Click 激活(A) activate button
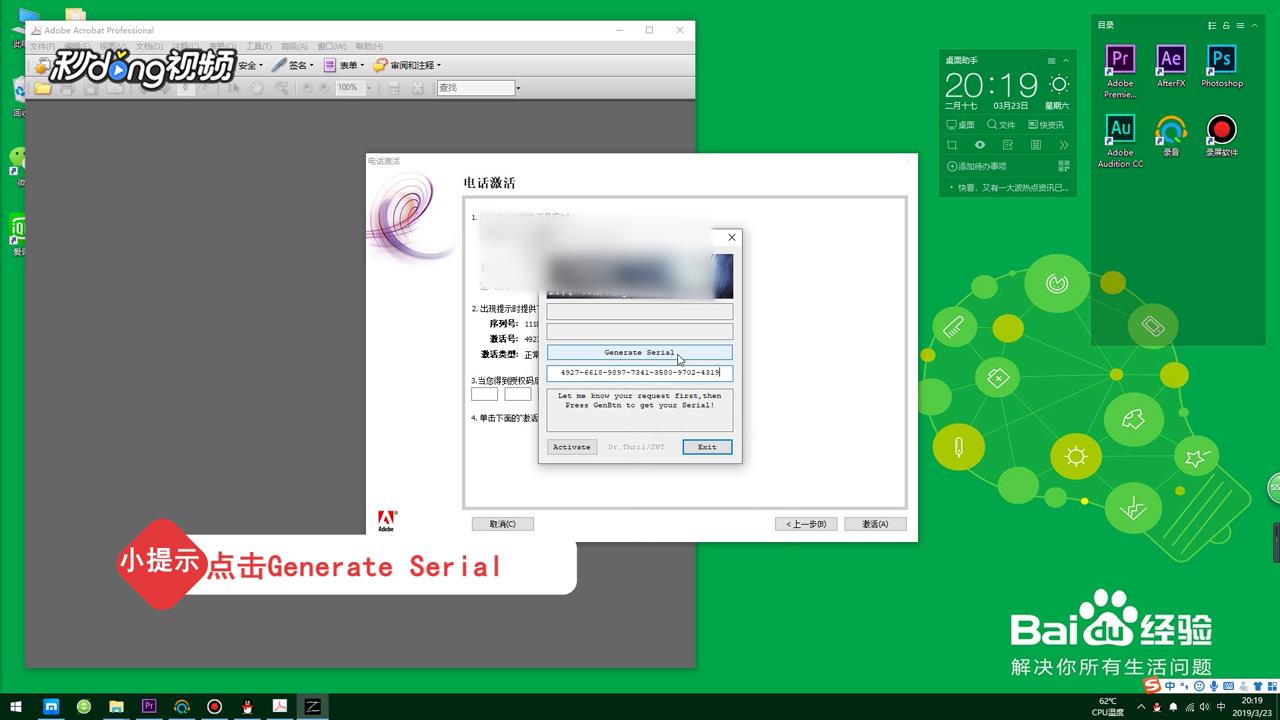This screenshot has width=1280, height=720. 875,524
